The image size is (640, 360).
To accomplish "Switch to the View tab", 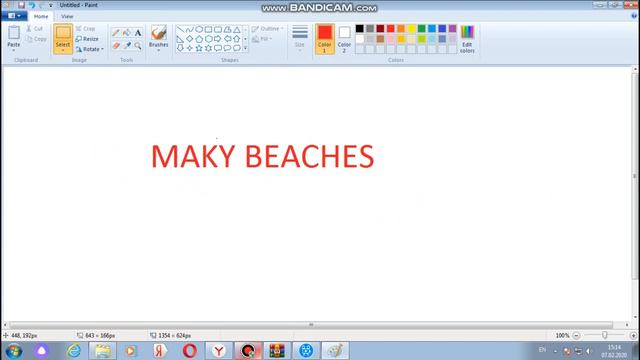I will (x=67, y=16).
